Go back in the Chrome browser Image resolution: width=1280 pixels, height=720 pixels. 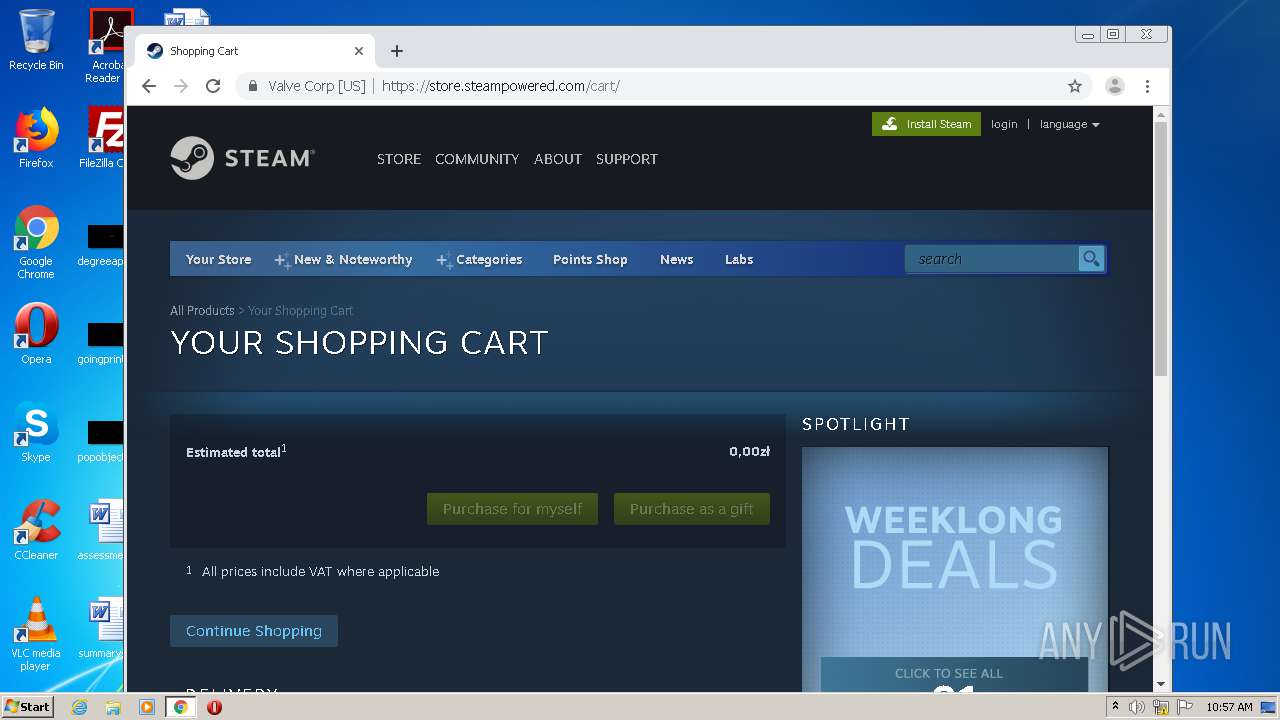point(149,86)
